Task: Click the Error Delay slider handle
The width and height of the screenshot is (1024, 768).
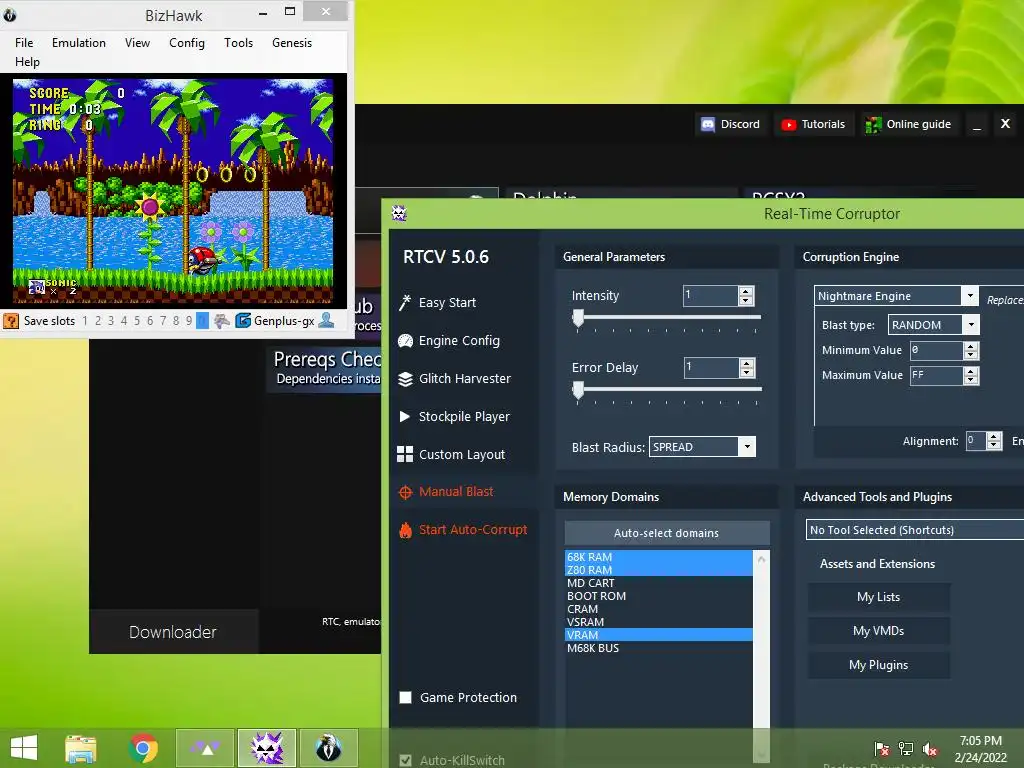Action: click(x=578, y=390)
